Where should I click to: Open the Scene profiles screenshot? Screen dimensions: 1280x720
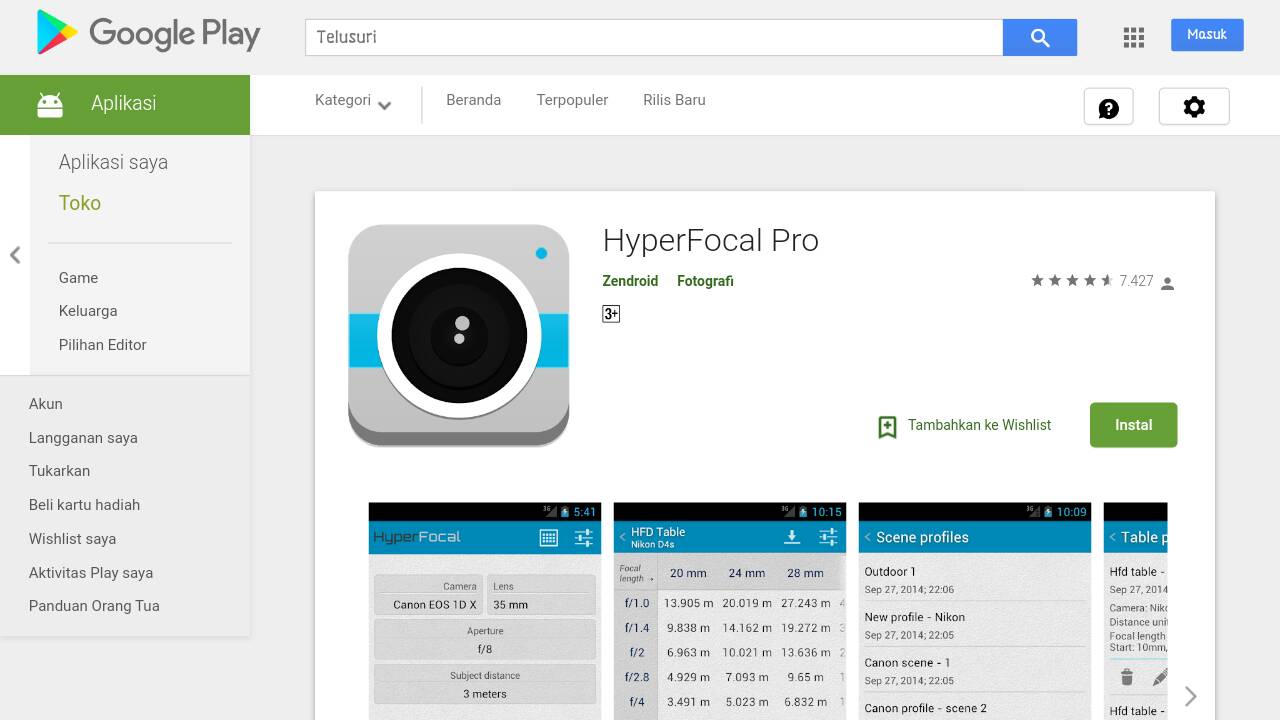(975, 611)
